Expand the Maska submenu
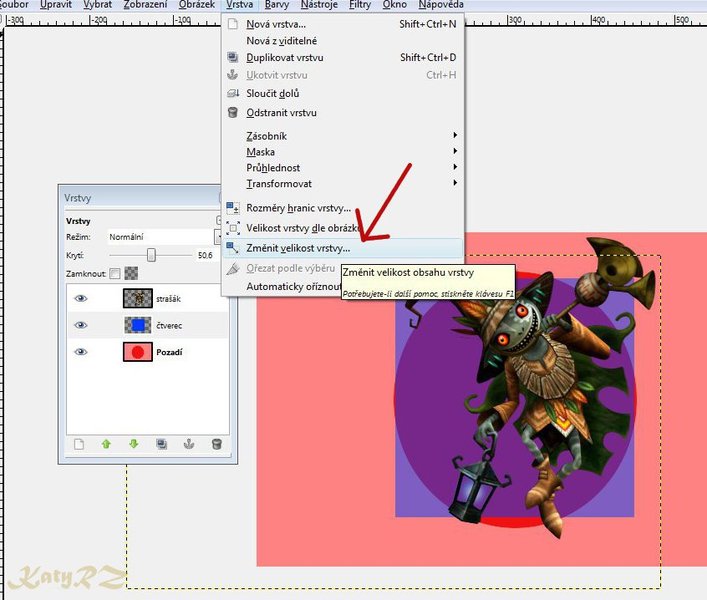707x600 pixels. [x=343, y=151]
